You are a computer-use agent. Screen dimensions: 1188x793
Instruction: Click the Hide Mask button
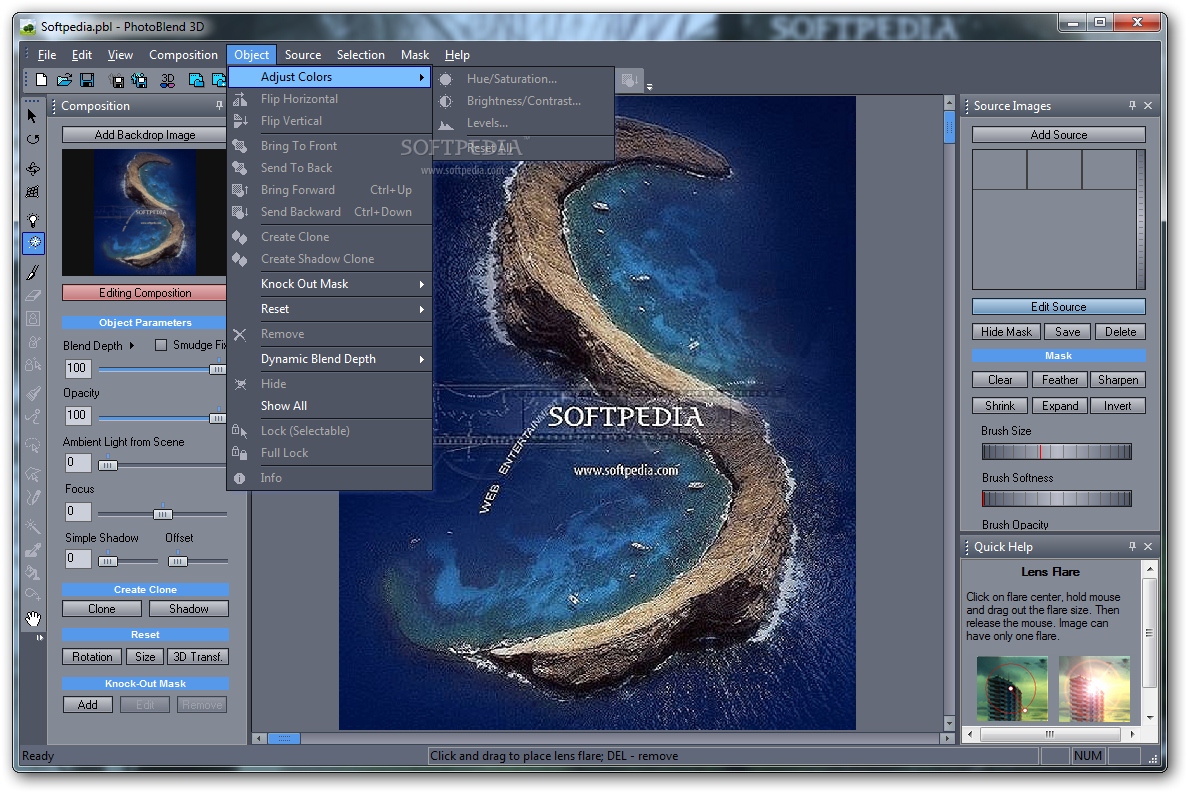1006,332
